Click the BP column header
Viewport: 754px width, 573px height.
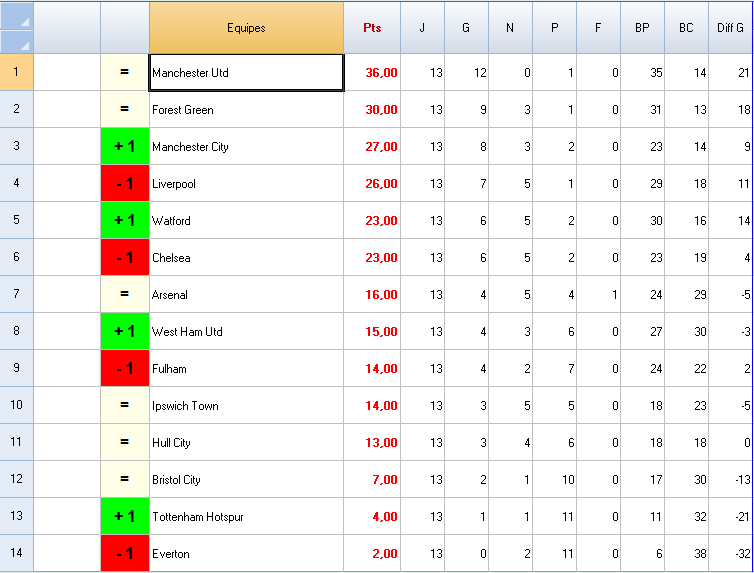642,28
